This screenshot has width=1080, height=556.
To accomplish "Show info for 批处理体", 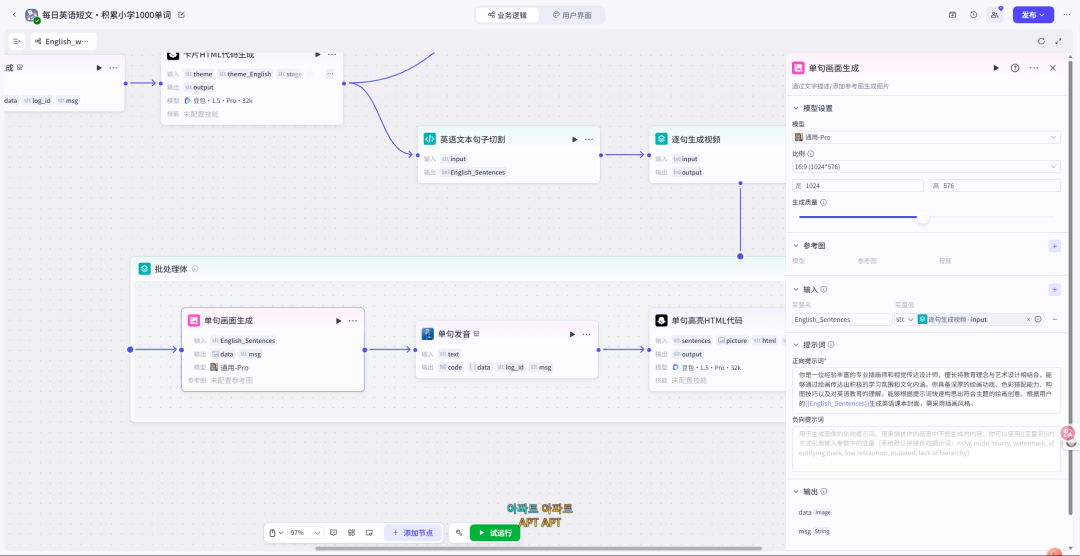I will 195,269.
